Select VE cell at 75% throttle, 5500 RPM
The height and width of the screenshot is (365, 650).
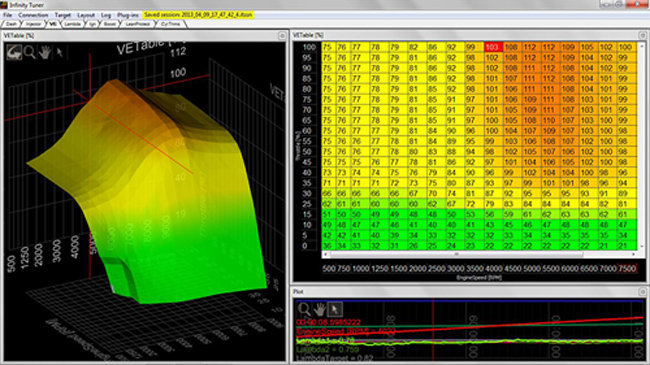tap(550, 100)
